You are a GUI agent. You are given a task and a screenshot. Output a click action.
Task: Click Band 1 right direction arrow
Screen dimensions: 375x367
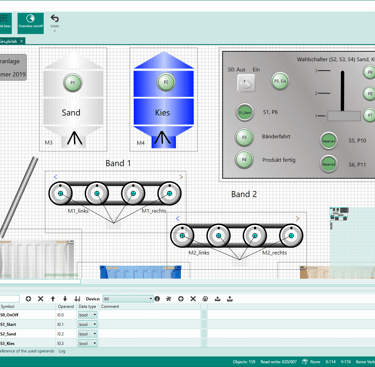tap(181, 177)
